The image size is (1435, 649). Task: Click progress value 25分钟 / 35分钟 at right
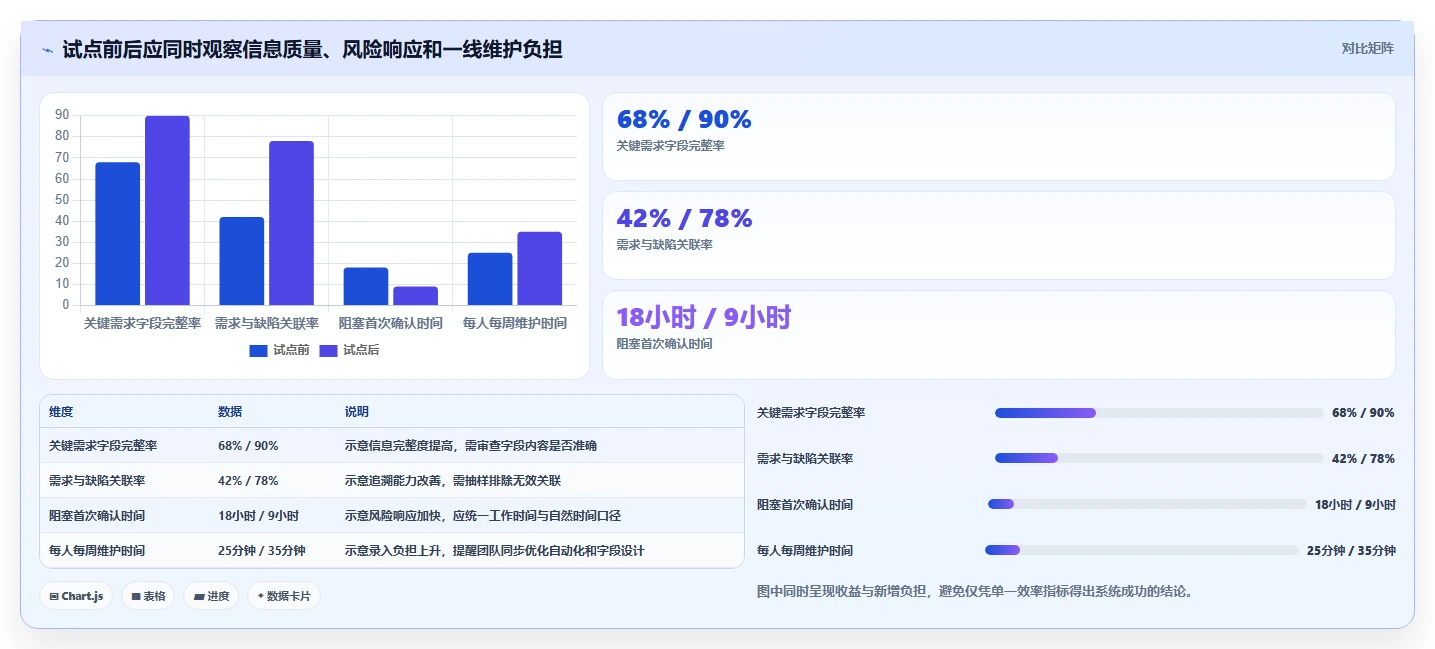click(1351, 550)
